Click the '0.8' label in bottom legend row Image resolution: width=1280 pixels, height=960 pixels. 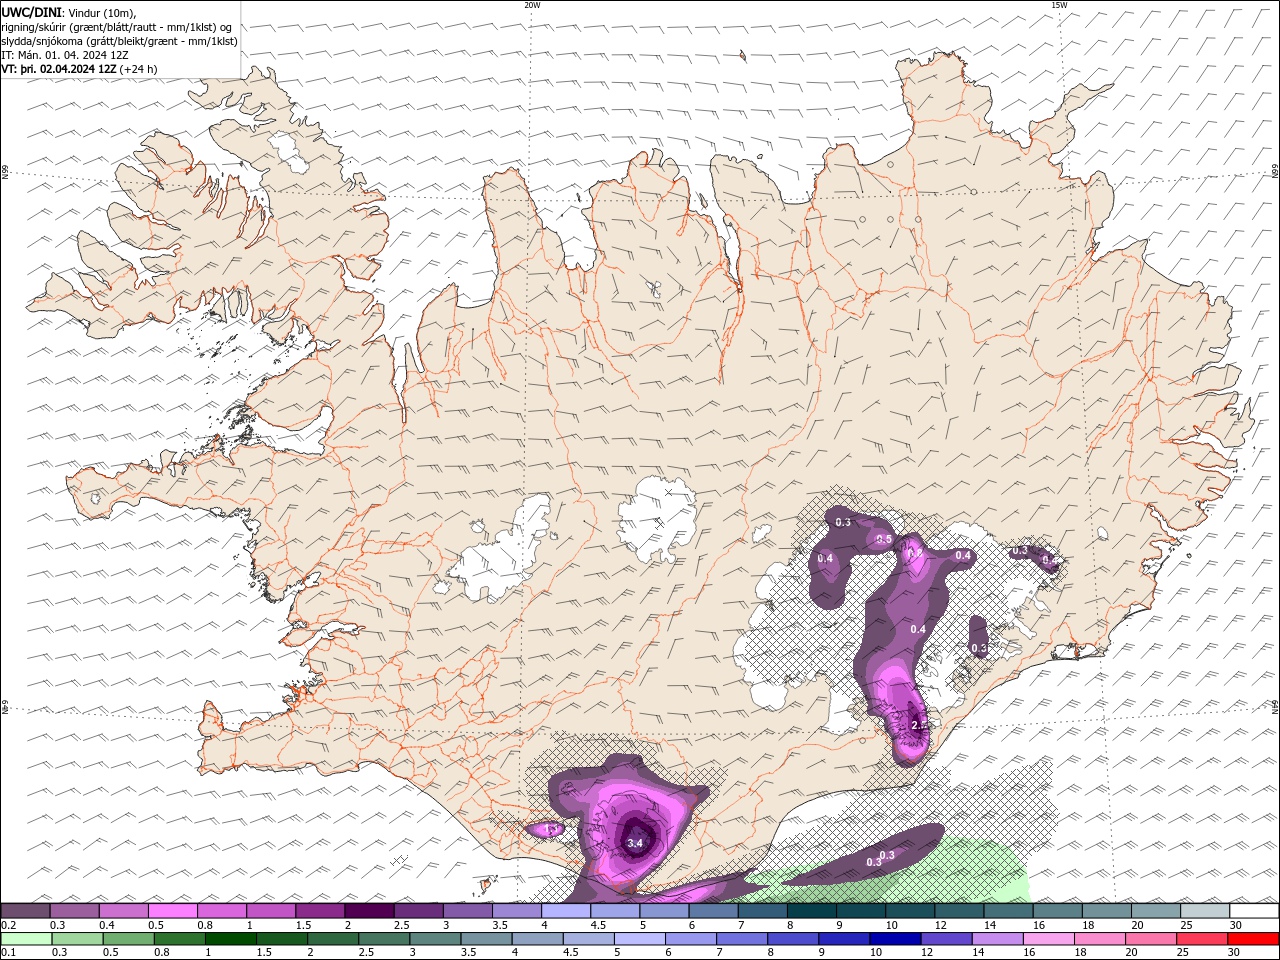162,953
